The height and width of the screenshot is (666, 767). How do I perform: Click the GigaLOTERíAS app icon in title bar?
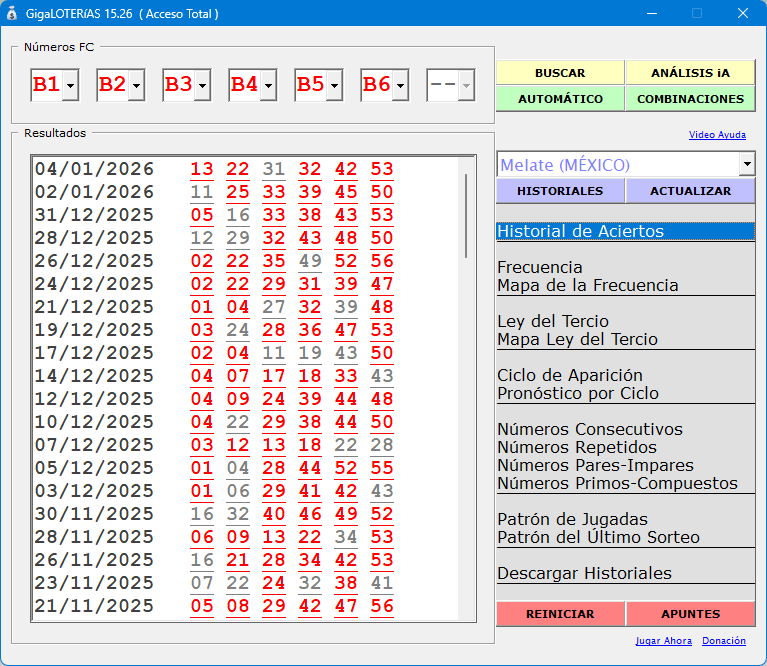coord(12,13)
